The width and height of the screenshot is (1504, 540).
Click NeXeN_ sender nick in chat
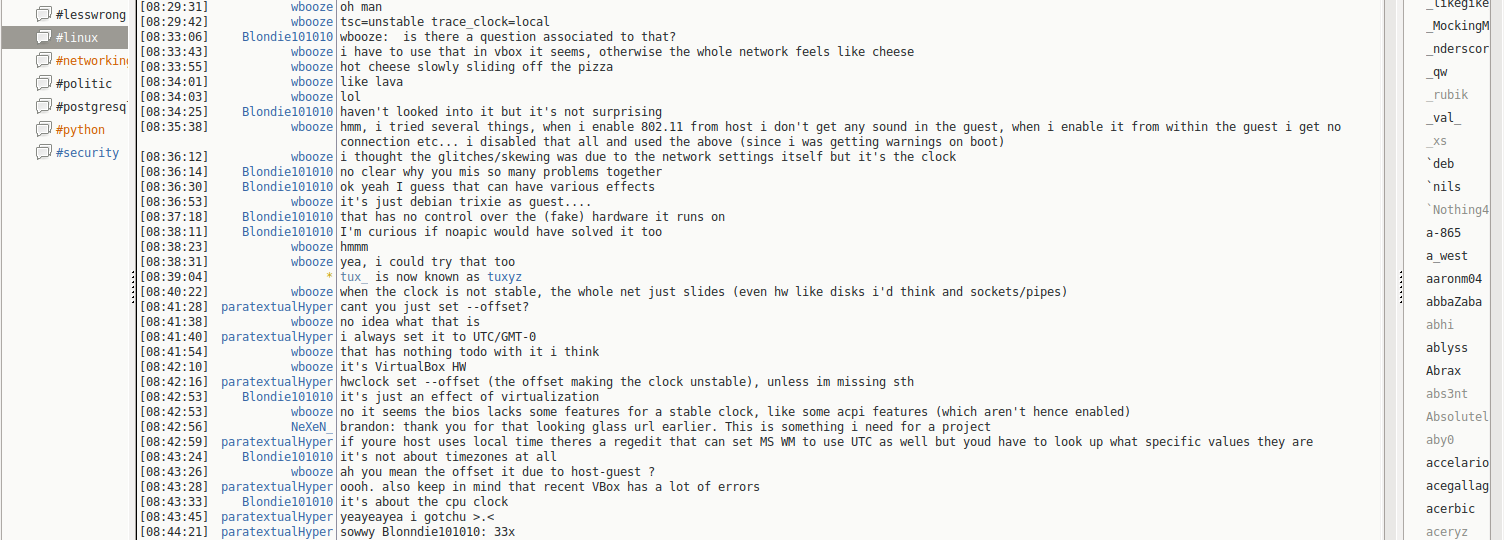pos(312,427)
